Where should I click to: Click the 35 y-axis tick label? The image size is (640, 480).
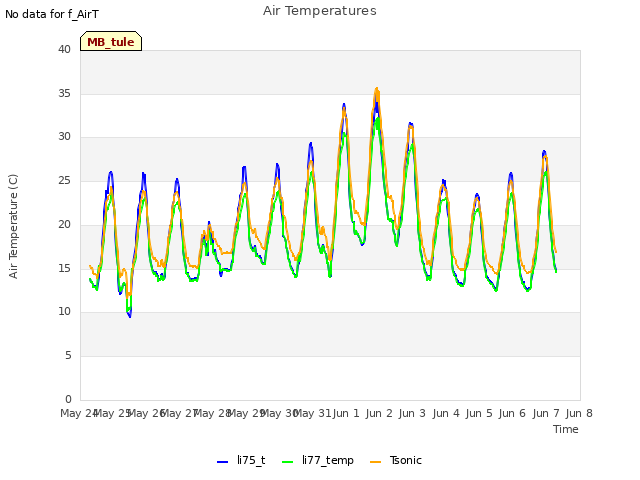[x=64, y=93]
